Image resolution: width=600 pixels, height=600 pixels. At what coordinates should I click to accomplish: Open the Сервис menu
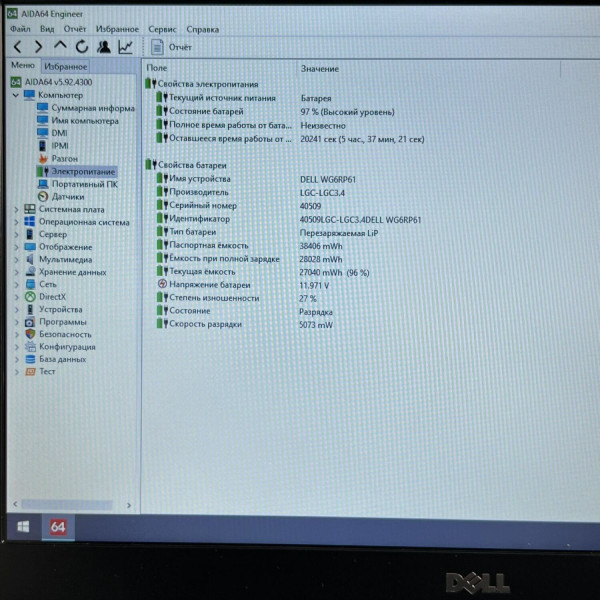click(162, 29)
